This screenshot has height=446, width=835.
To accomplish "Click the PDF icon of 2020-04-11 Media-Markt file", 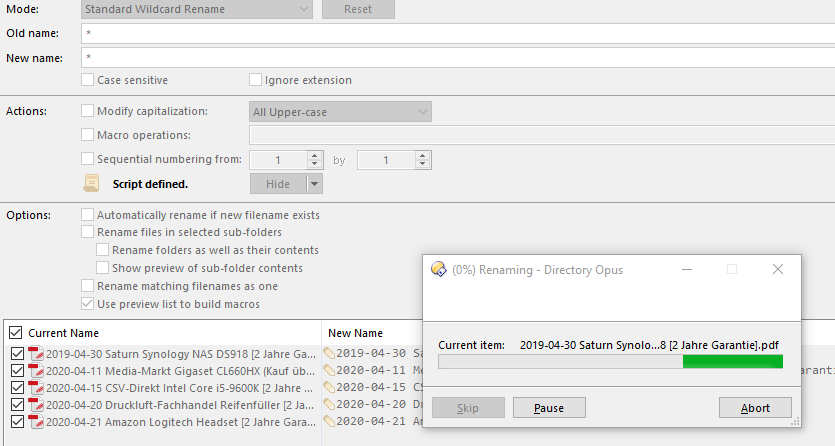I will (36, 370).
